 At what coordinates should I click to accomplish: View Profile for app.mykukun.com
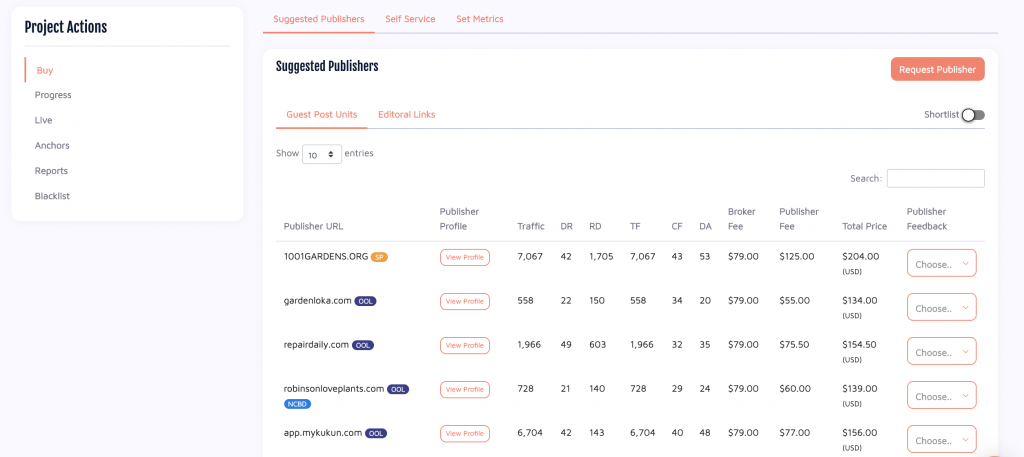[465, 433]
